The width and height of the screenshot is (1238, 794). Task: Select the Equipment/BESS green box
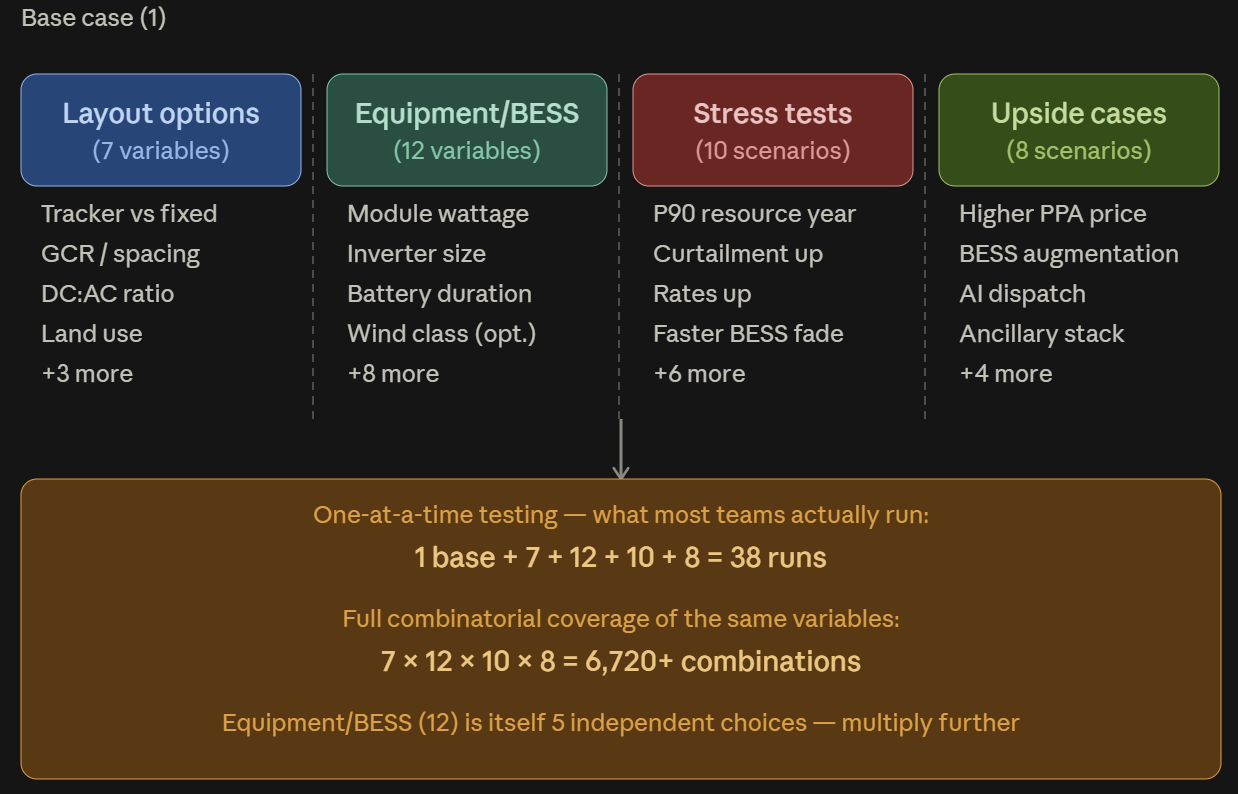point(467,130)
